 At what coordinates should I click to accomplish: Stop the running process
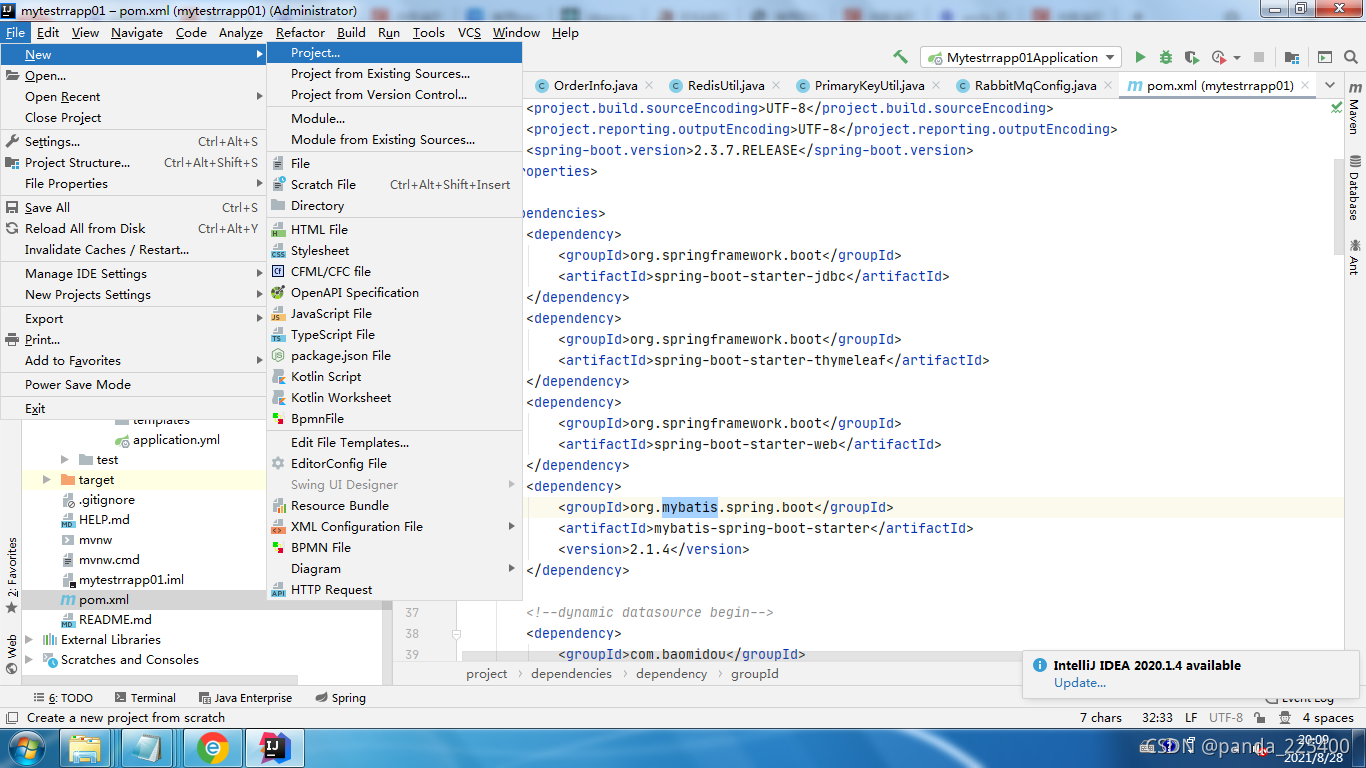tap(1259, 57)
